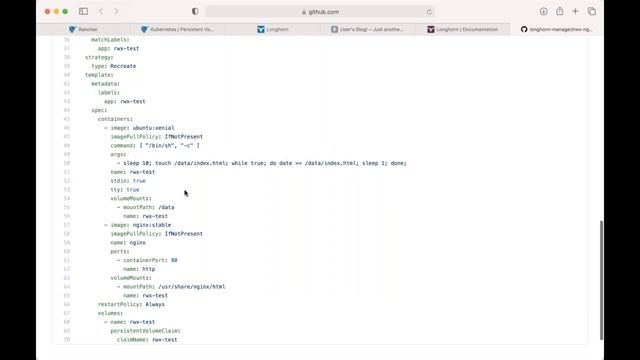Click the 'nginx:stable' image value
This screenshot has height=360, width=640.
coord(152,225)
